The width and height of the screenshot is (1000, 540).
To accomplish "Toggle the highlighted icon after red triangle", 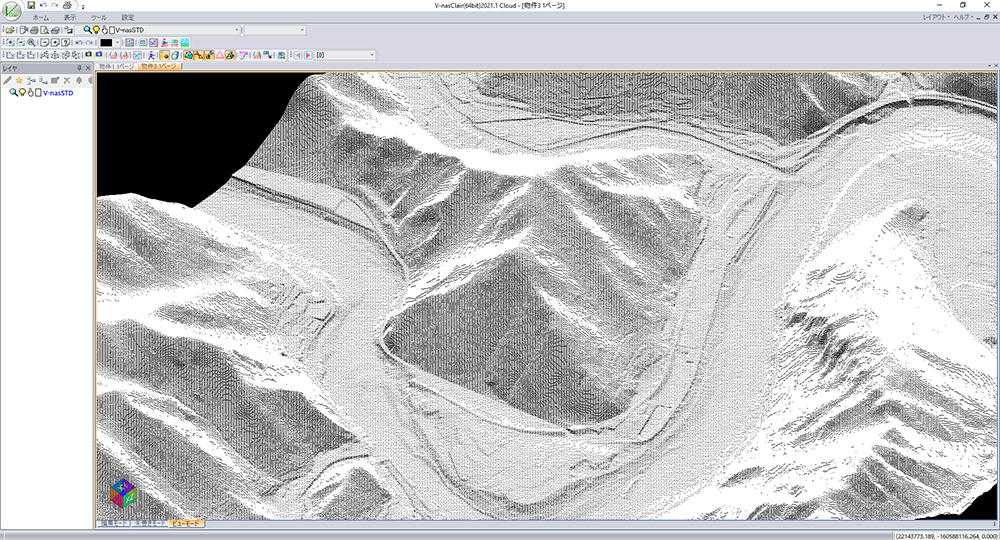I will (x=230, y=55).
